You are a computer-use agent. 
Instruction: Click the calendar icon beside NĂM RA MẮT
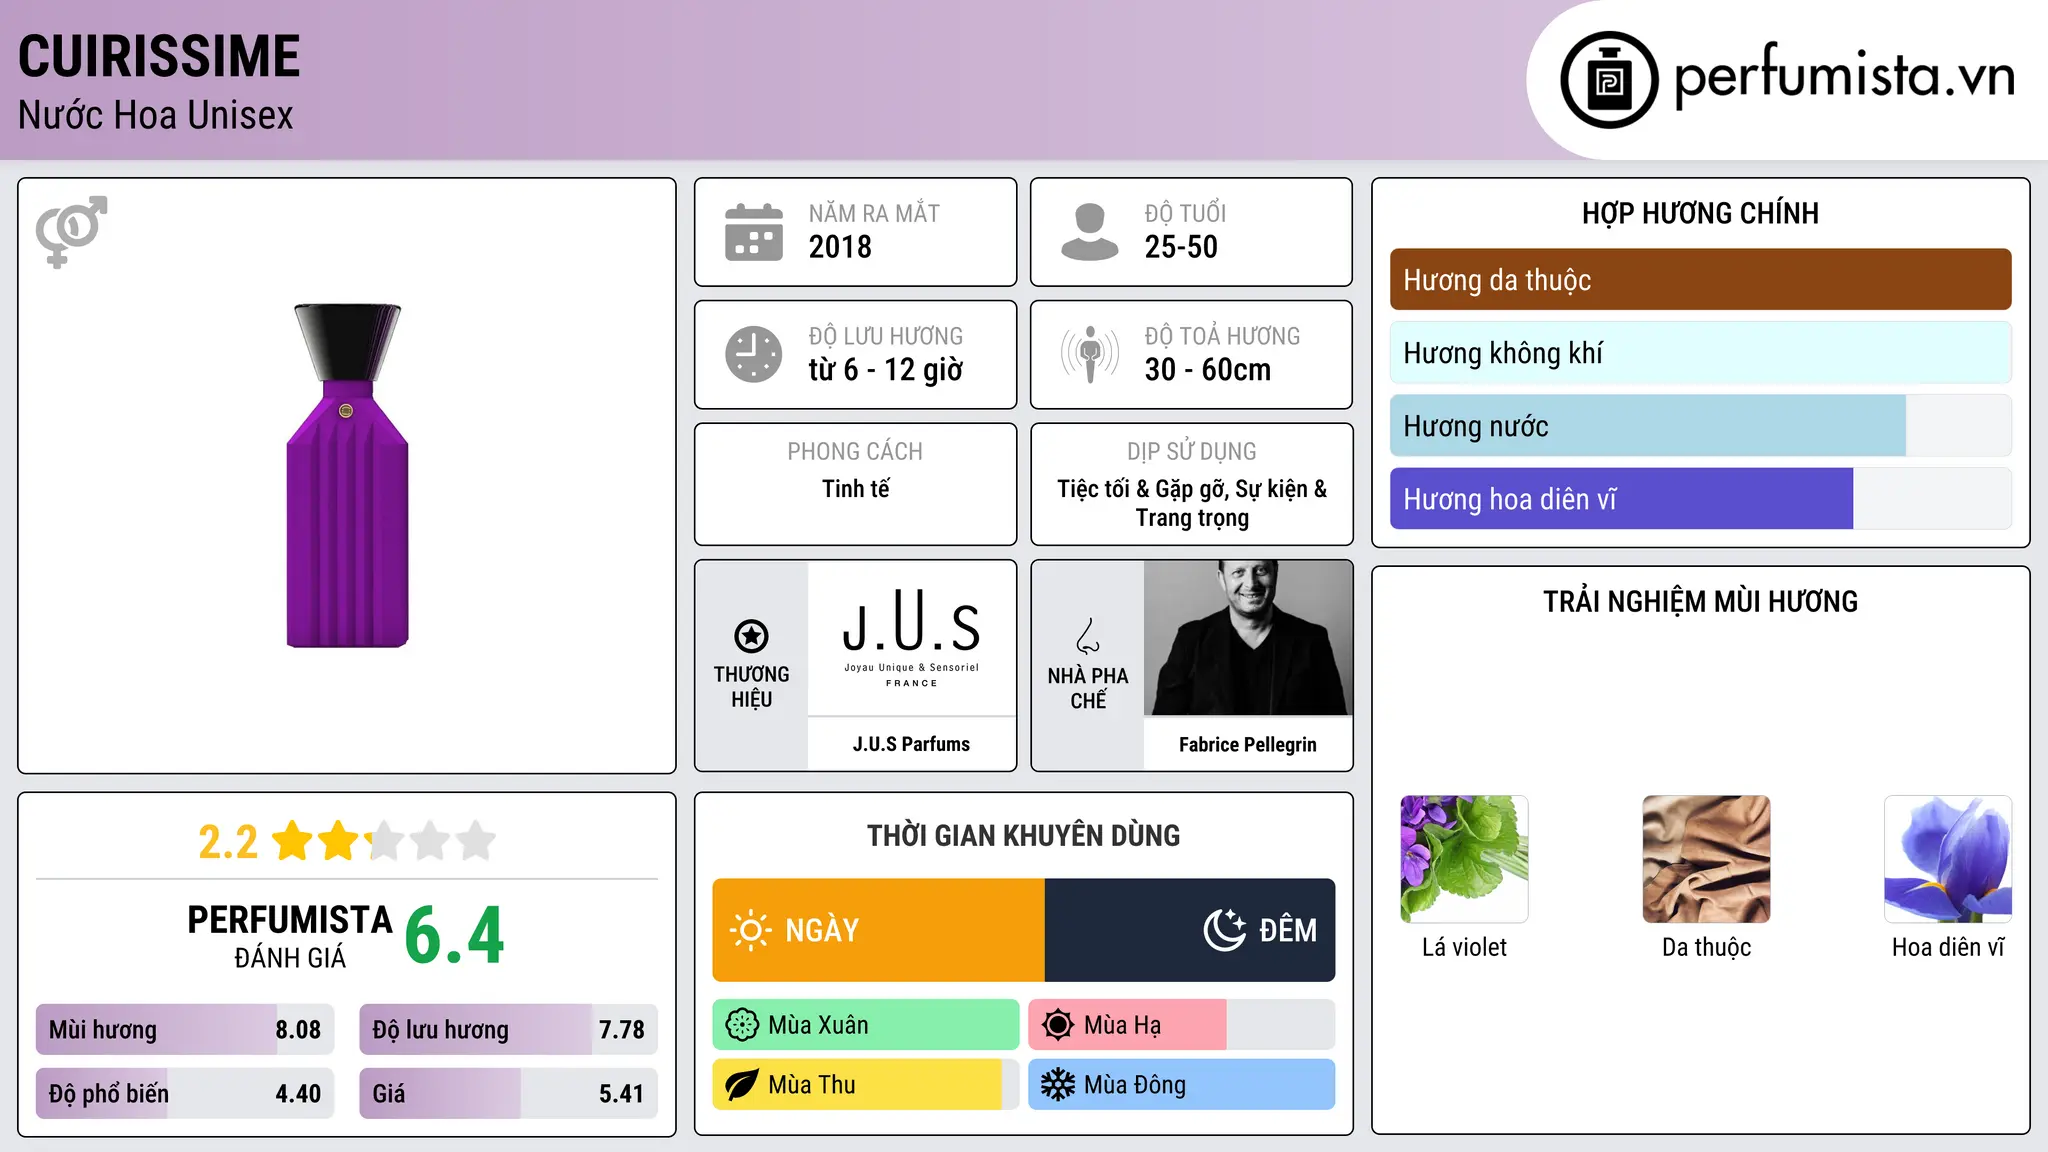click(754, 232)
